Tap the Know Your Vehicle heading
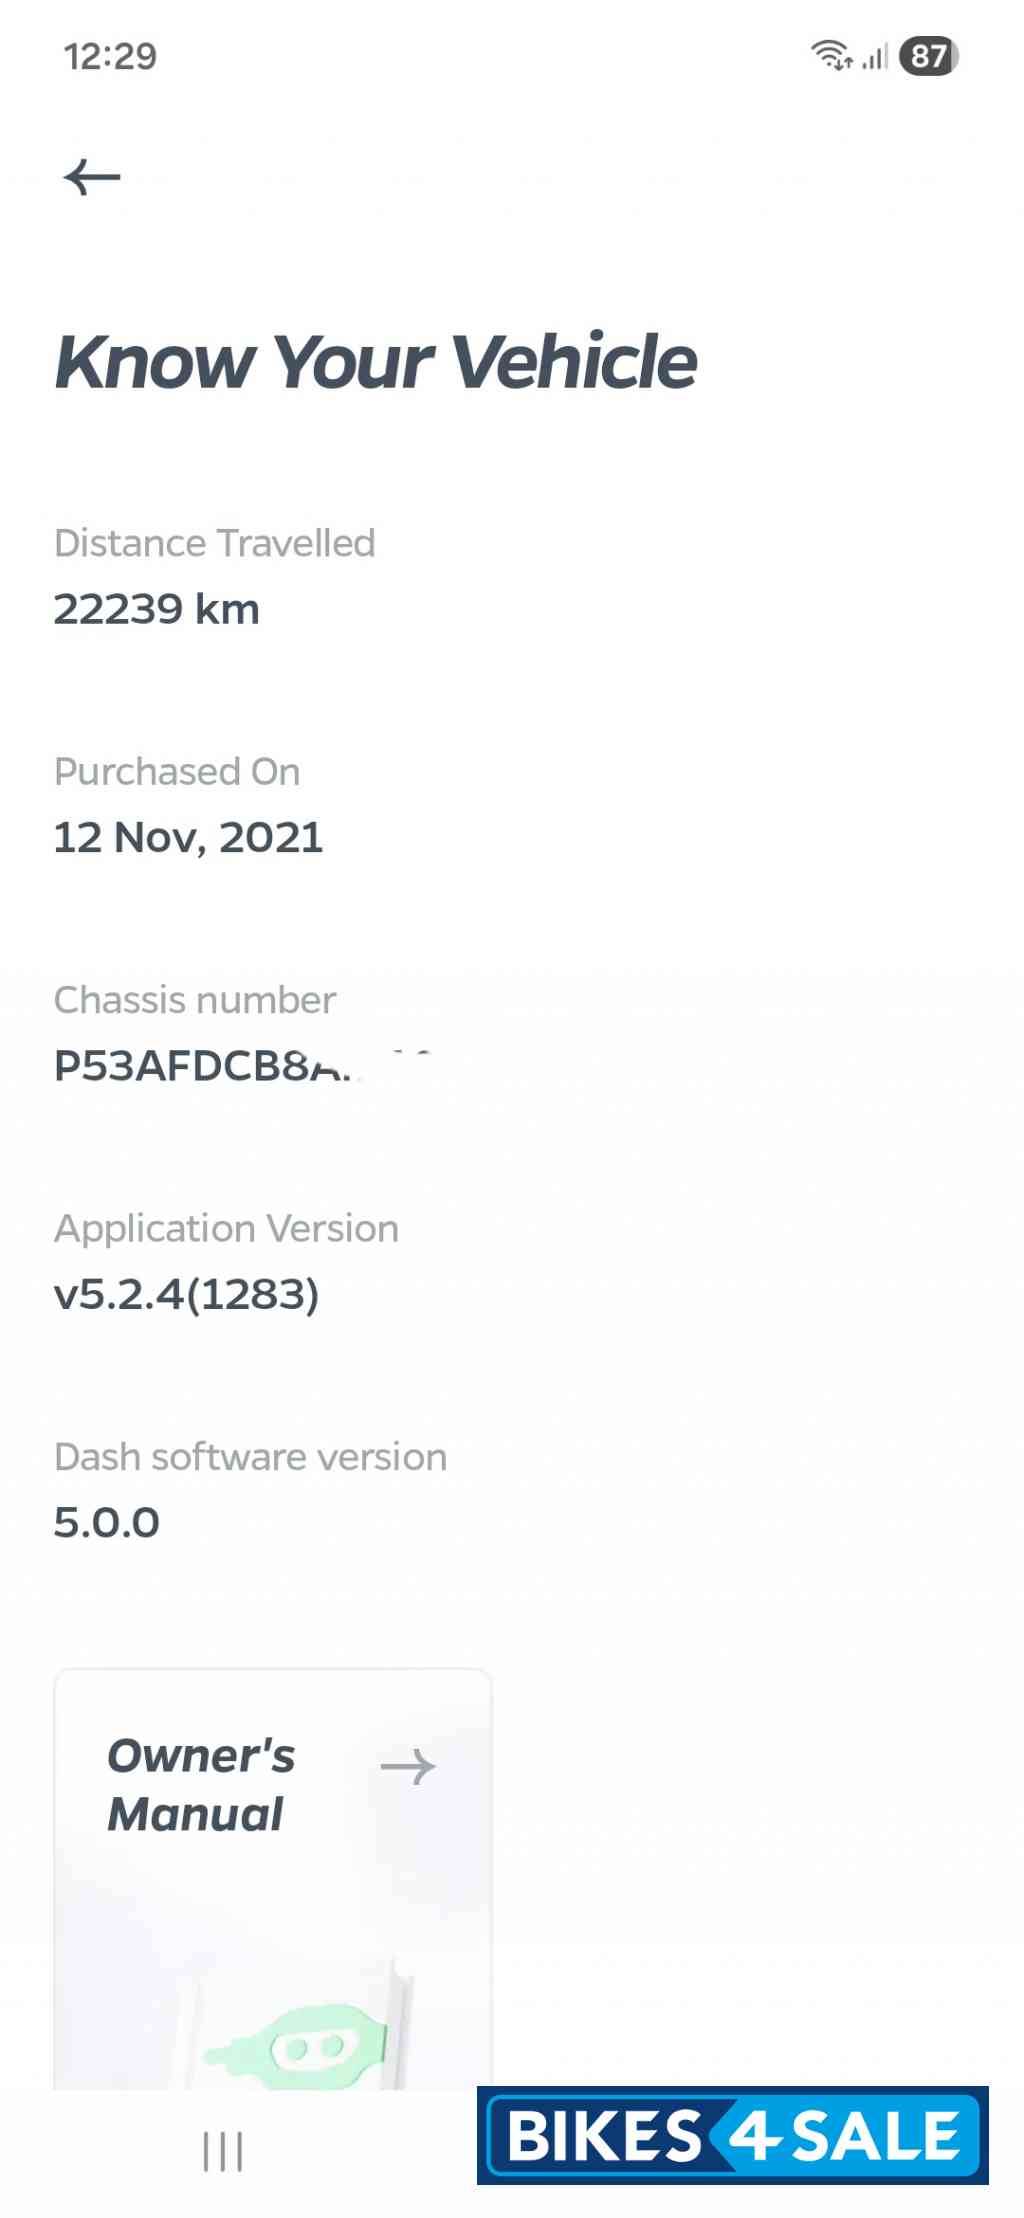Viewport: 1024px width, 2218px height. 376,361
